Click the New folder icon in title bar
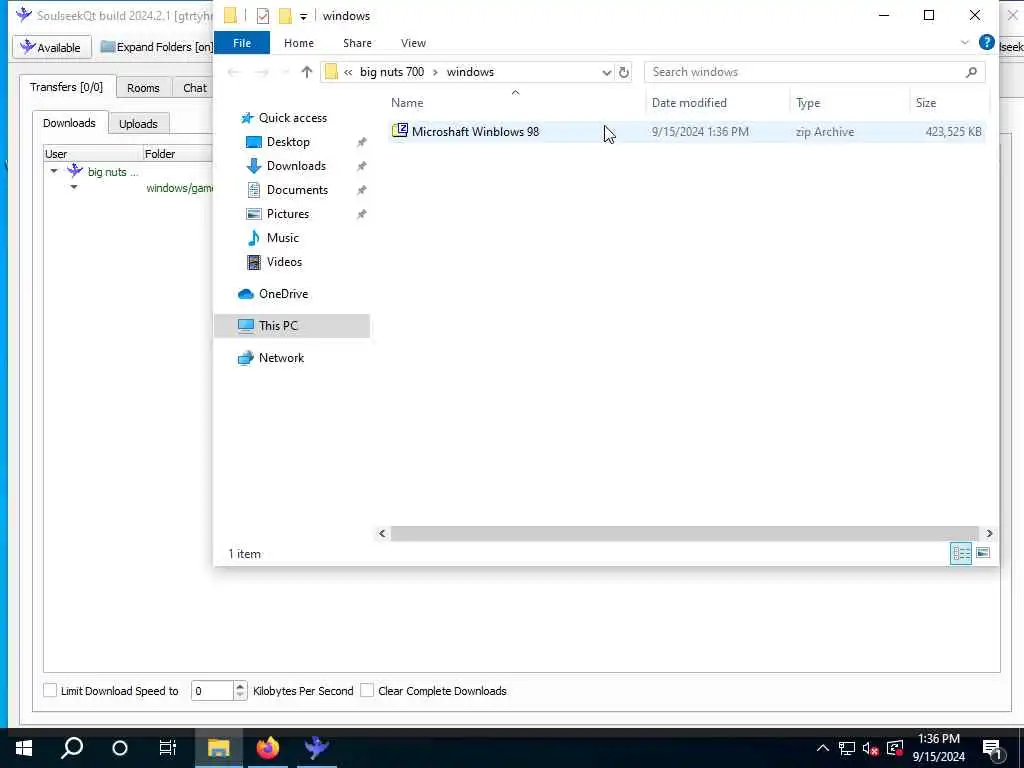This screenshot has height=768, width=1024. point(285,16)
